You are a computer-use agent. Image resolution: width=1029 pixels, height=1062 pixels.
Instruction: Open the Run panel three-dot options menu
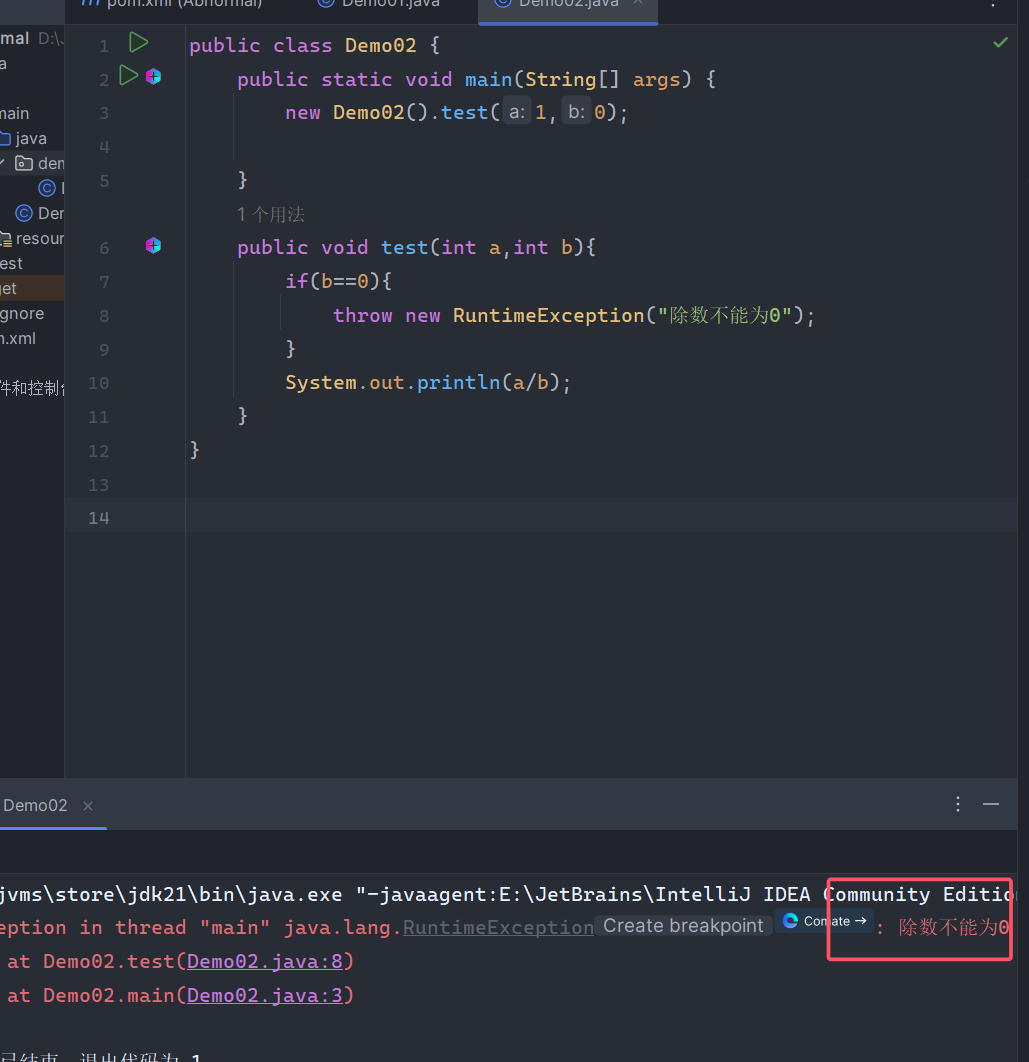pos(958,804)
